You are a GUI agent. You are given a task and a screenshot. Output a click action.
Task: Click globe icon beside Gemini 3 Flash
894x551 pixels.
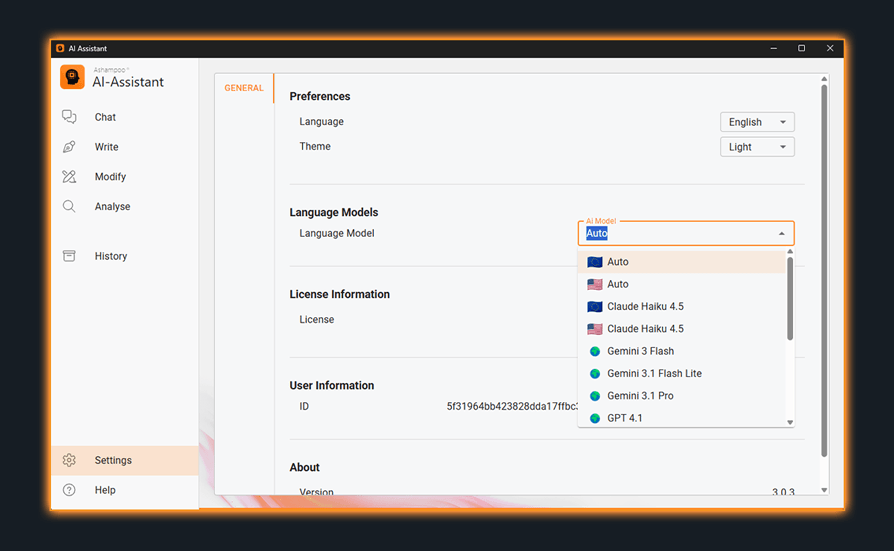(595, 351)
